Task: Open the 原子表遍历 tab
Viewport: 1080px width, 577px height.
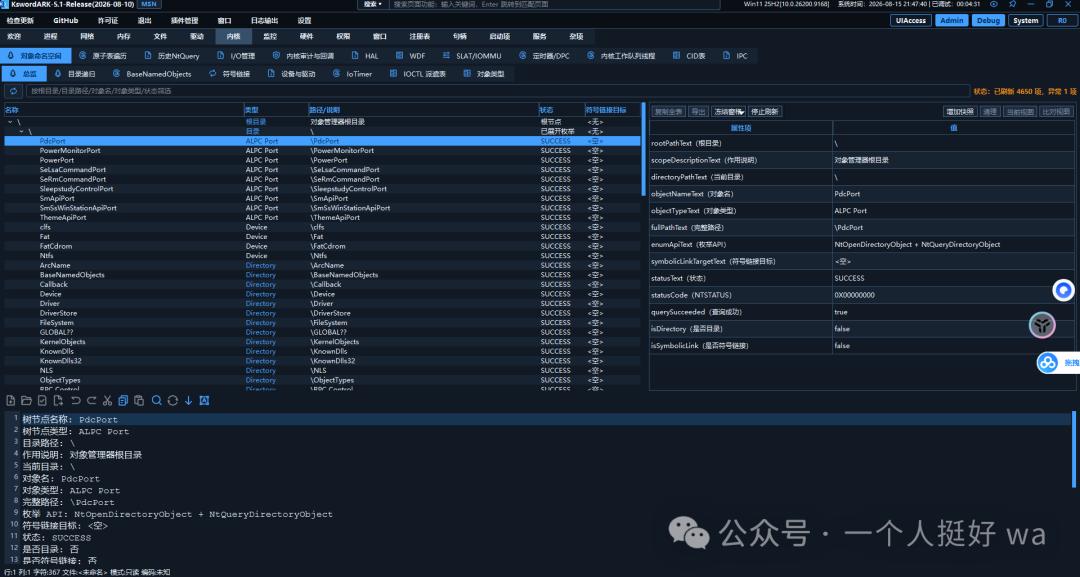Action: pos(103,56)
